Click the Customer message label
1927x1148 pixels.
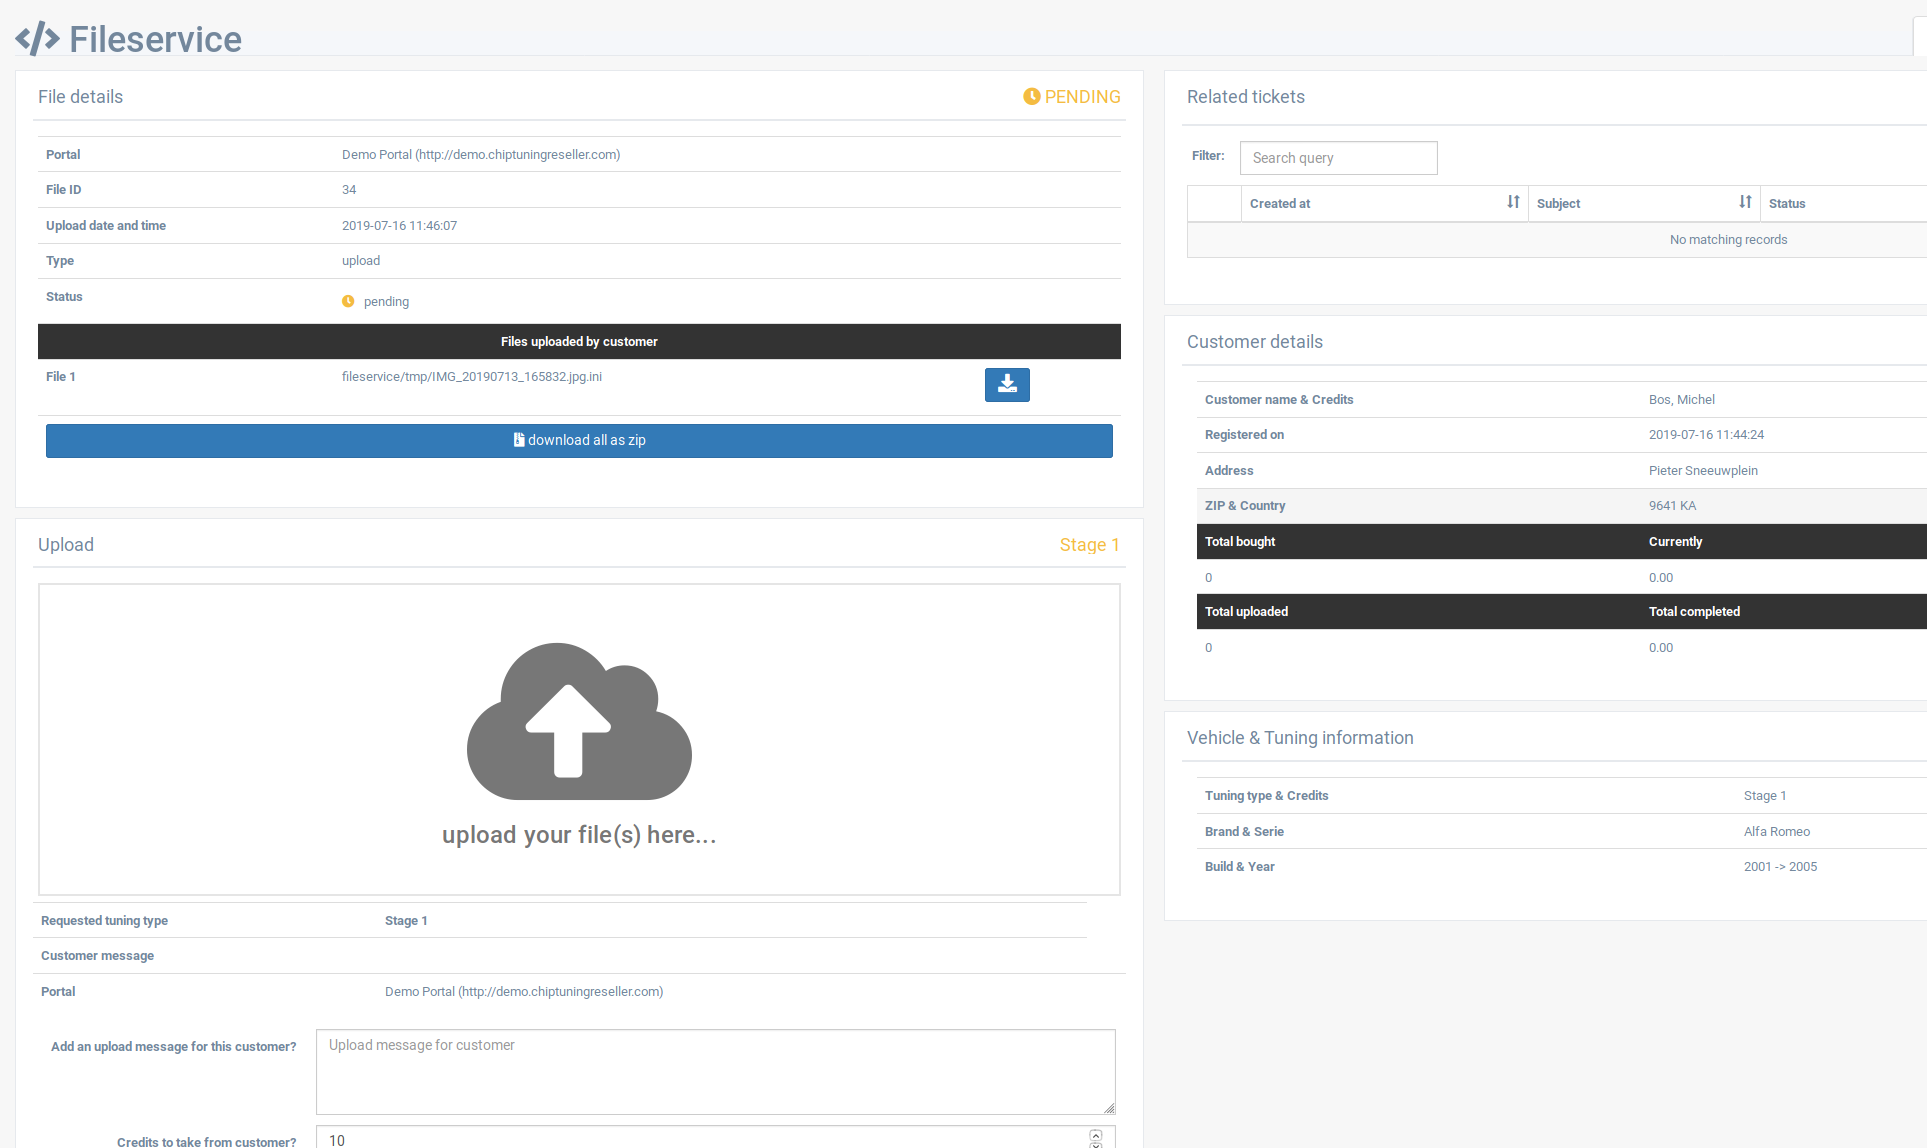(x=97, y=956)
